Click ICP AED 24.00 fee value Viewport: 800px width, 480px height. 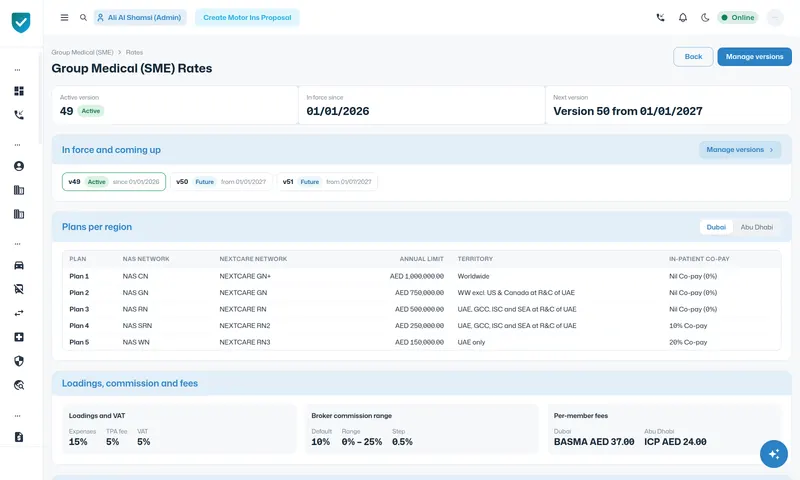[675, 442]
